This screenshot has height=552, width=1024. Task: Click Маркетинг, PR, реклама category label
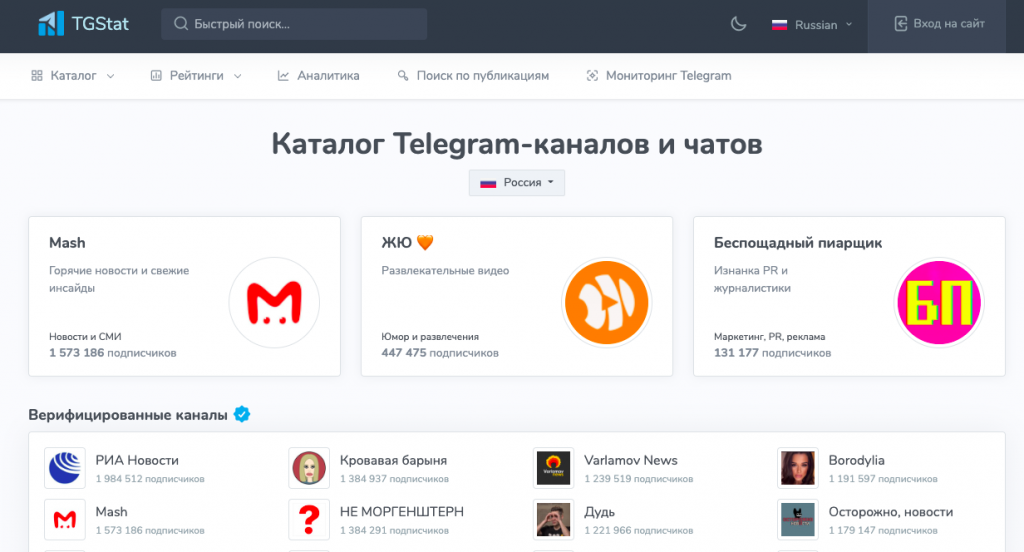point(769,336)
